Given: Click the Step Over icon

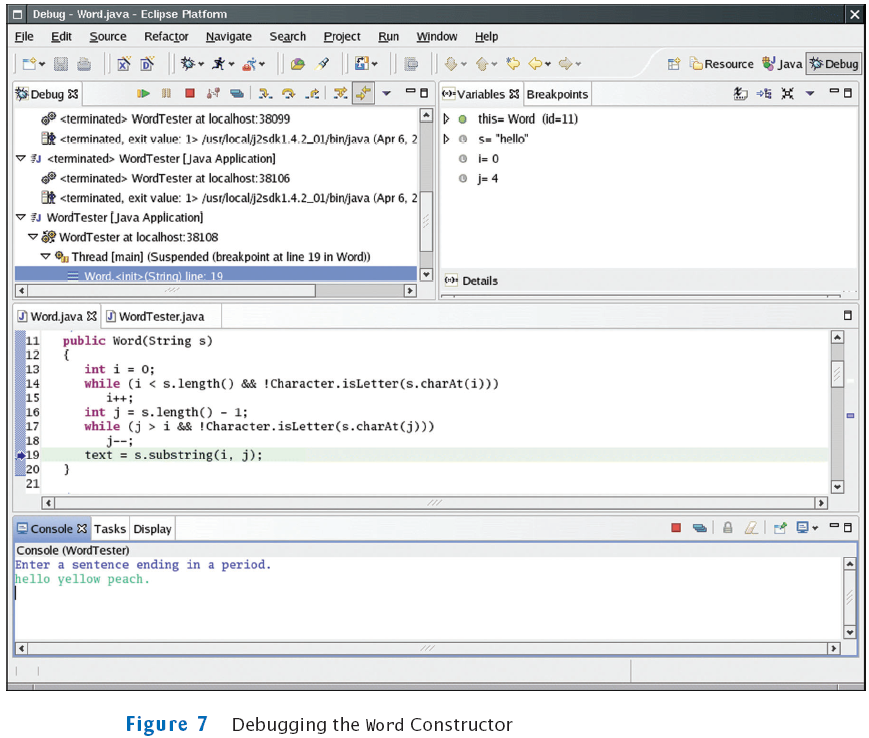Looking at the screenshot, I should tap(289, 94).
